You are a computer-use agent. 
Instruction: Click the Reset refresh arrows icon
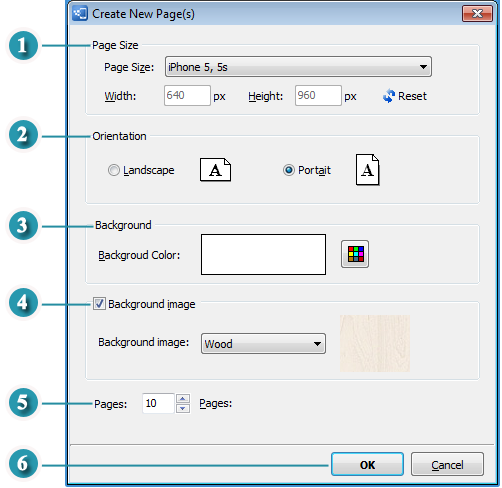click(389, 96)
